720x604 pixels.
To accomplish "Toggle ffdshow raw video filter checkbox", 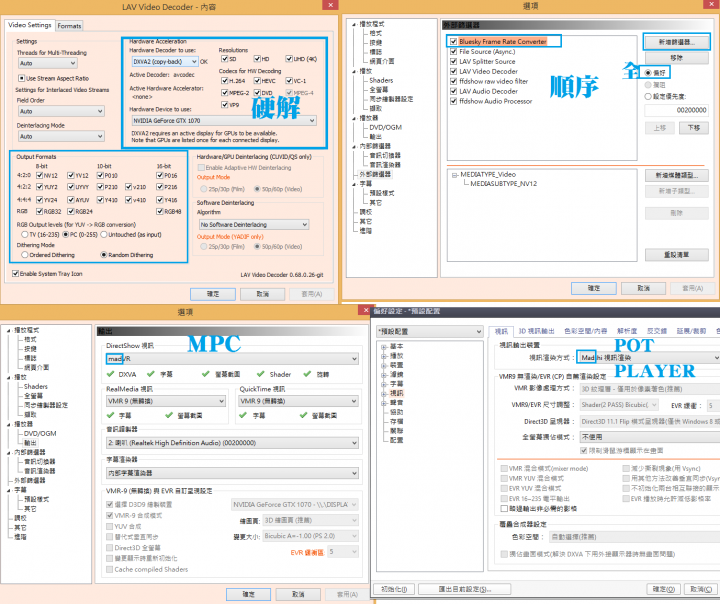I will (454, 81).
